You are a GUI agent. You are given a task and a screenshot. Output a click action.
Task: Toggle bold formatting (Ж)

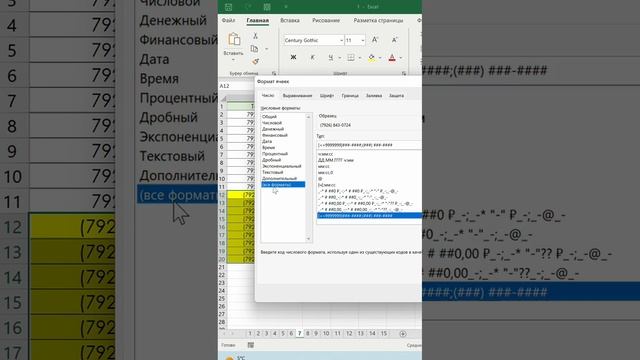[293, 58]
